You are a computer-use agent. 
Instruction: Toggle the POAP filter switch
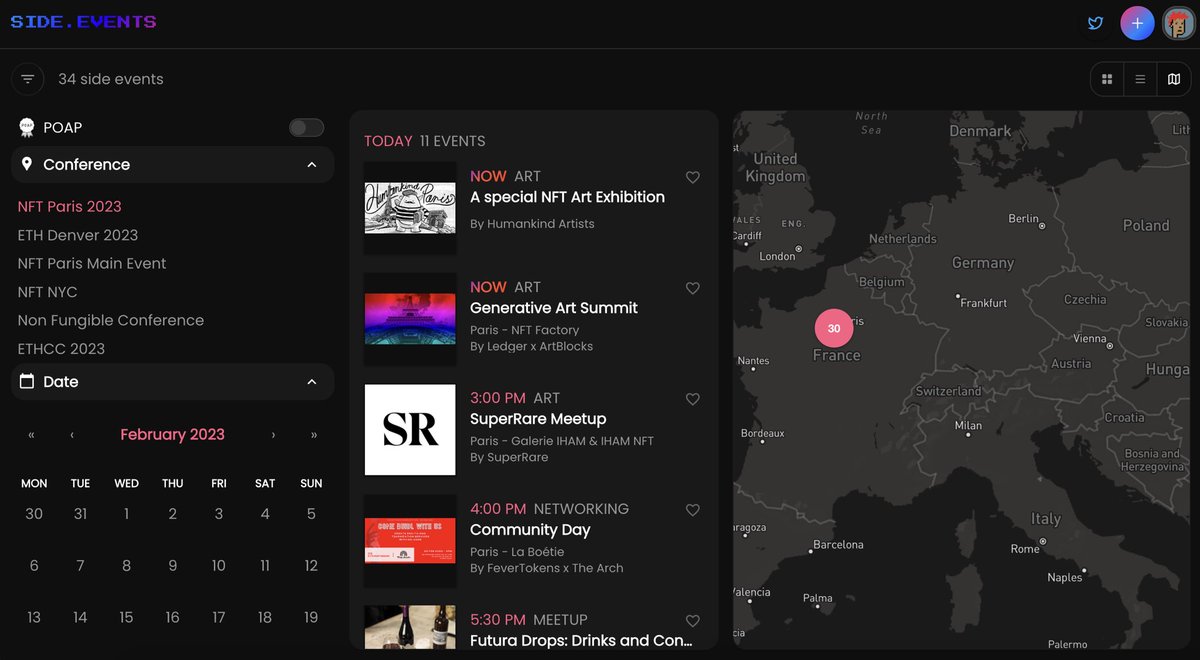pos(306,127)
